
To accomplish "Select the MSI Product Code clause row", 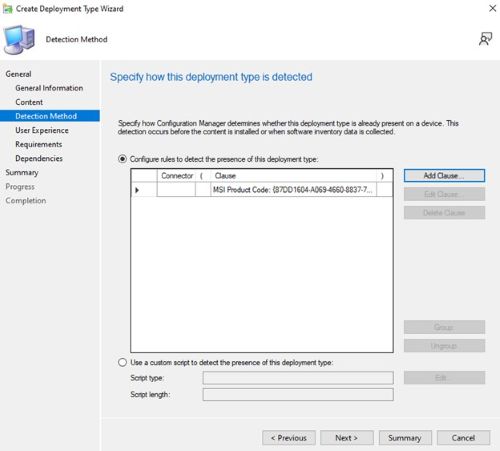I will coord(262,190).
